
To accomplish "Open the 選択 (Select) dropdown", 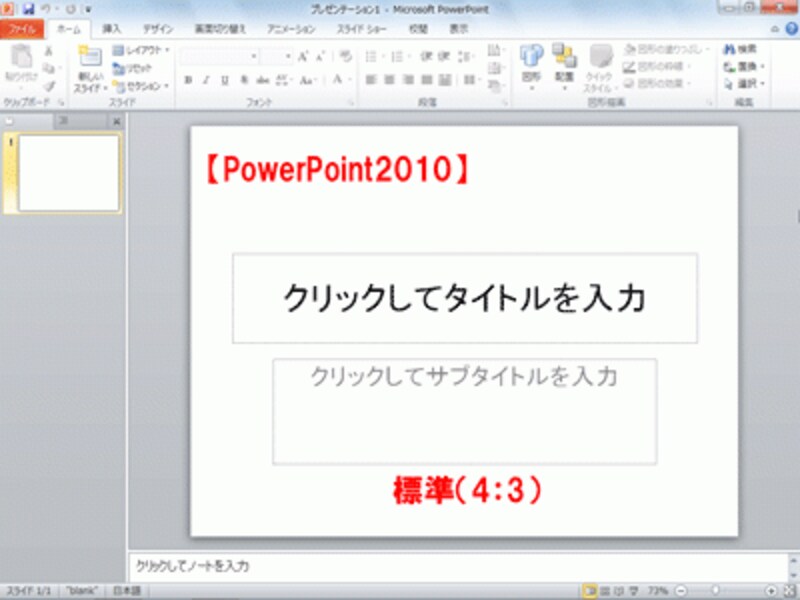I will 744,84.
